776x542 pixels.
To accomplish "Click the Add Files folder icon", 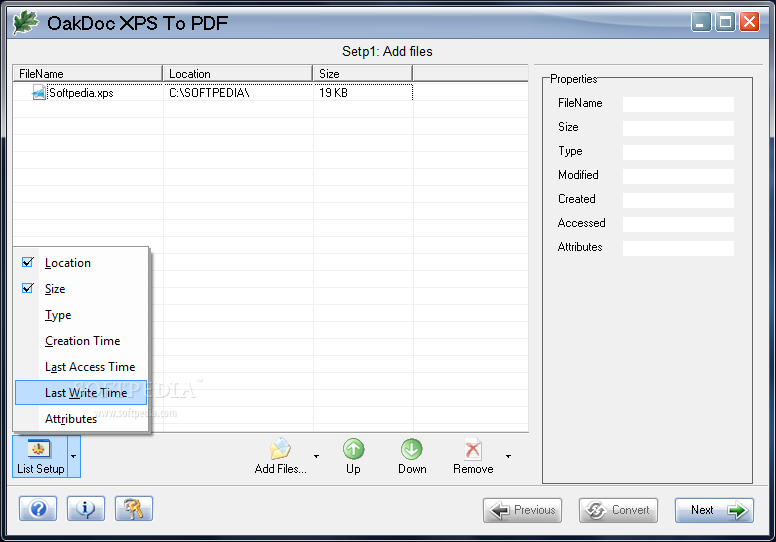I will click(x=280, y=448).
